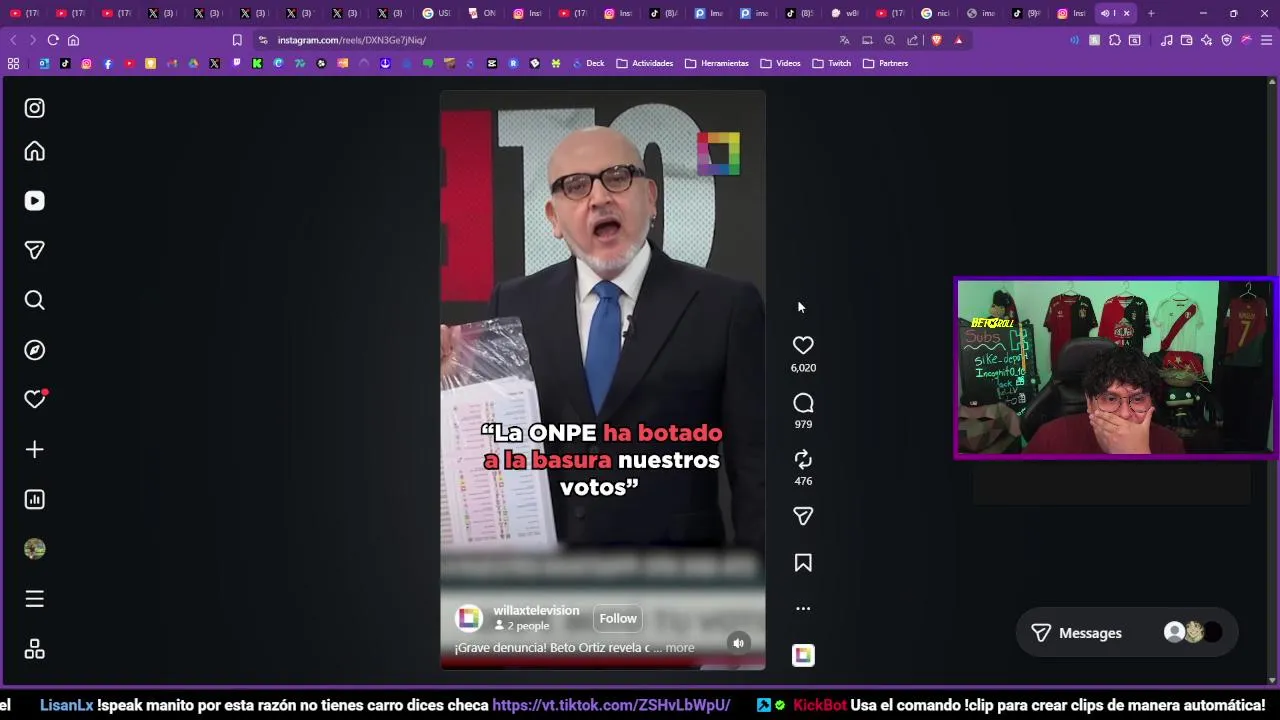Bookmark this page in address bar
This screenshot has height=720, width=1280.
point(237,40)
